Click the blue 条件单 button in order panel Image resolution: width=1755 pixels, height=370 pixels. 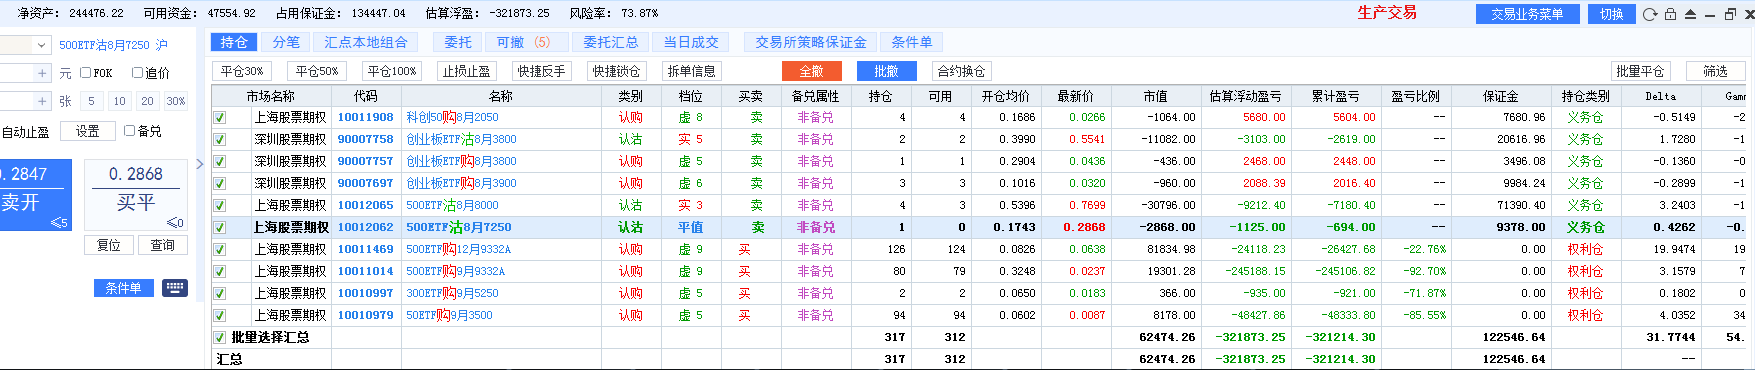click(x=124, y=288)
